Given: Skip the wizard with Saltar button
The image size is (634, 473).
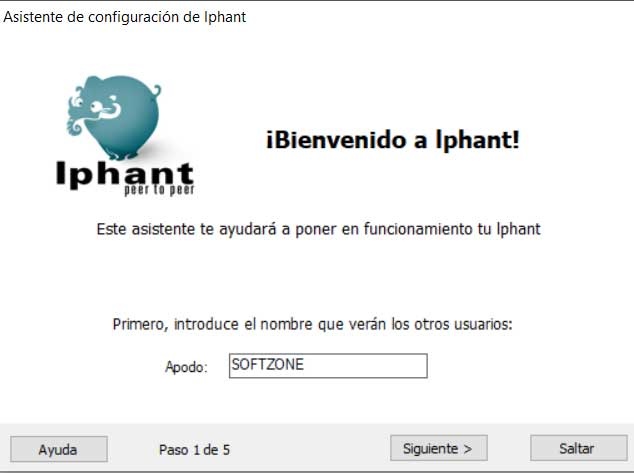Looking at the screenshot, I should (579, 448).
